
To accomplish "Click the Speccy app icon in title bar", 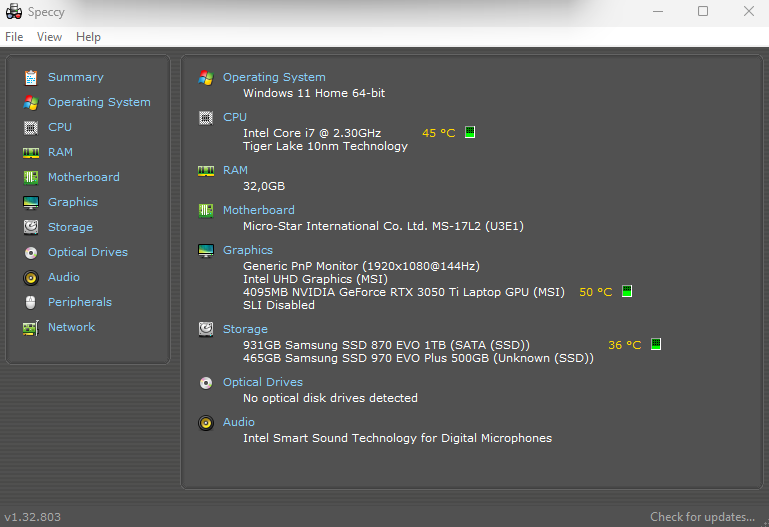I will (x=13, y=12).
